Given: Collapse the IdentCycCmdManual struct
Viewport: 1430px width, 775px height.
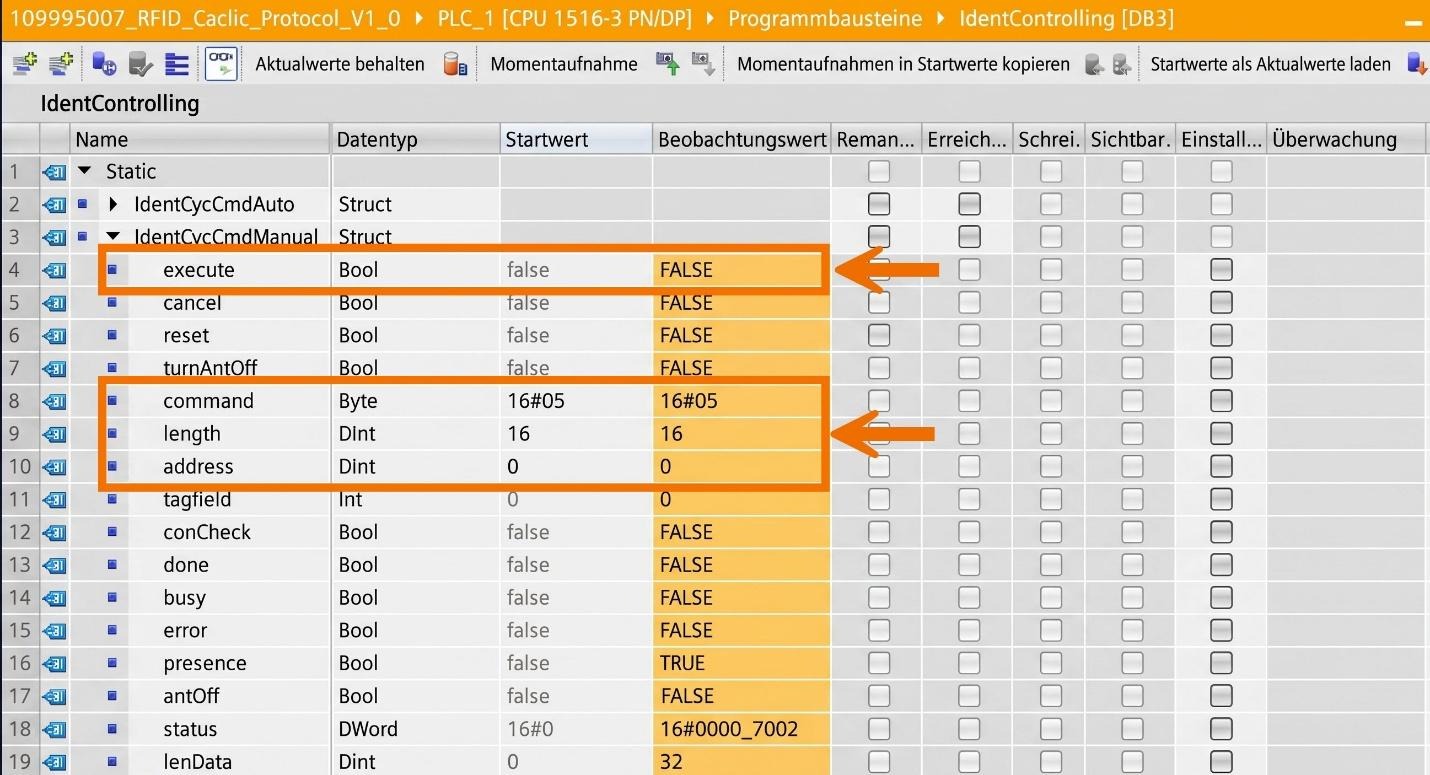Looking at the screenshot, I should click(x=114, y=237).
